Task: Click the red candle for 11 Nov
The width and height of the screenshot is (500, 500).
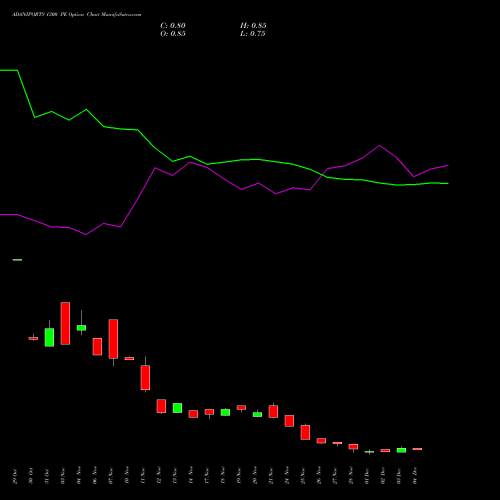Action: click(x=145, y=377)
